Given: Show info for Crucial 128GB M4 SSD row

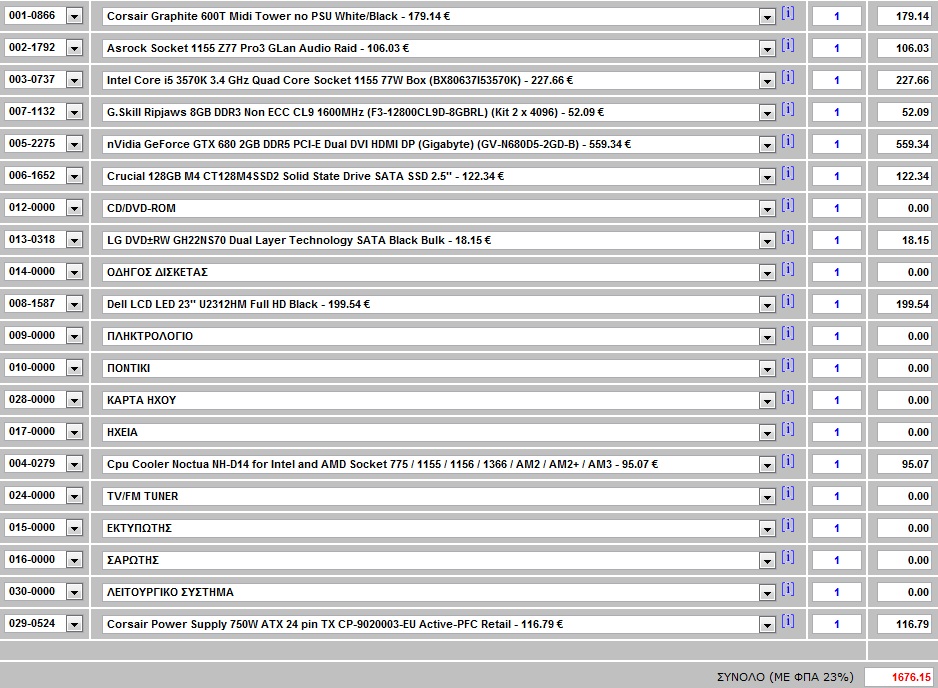Looking at the screenshot, I should [x=788, y=173].
